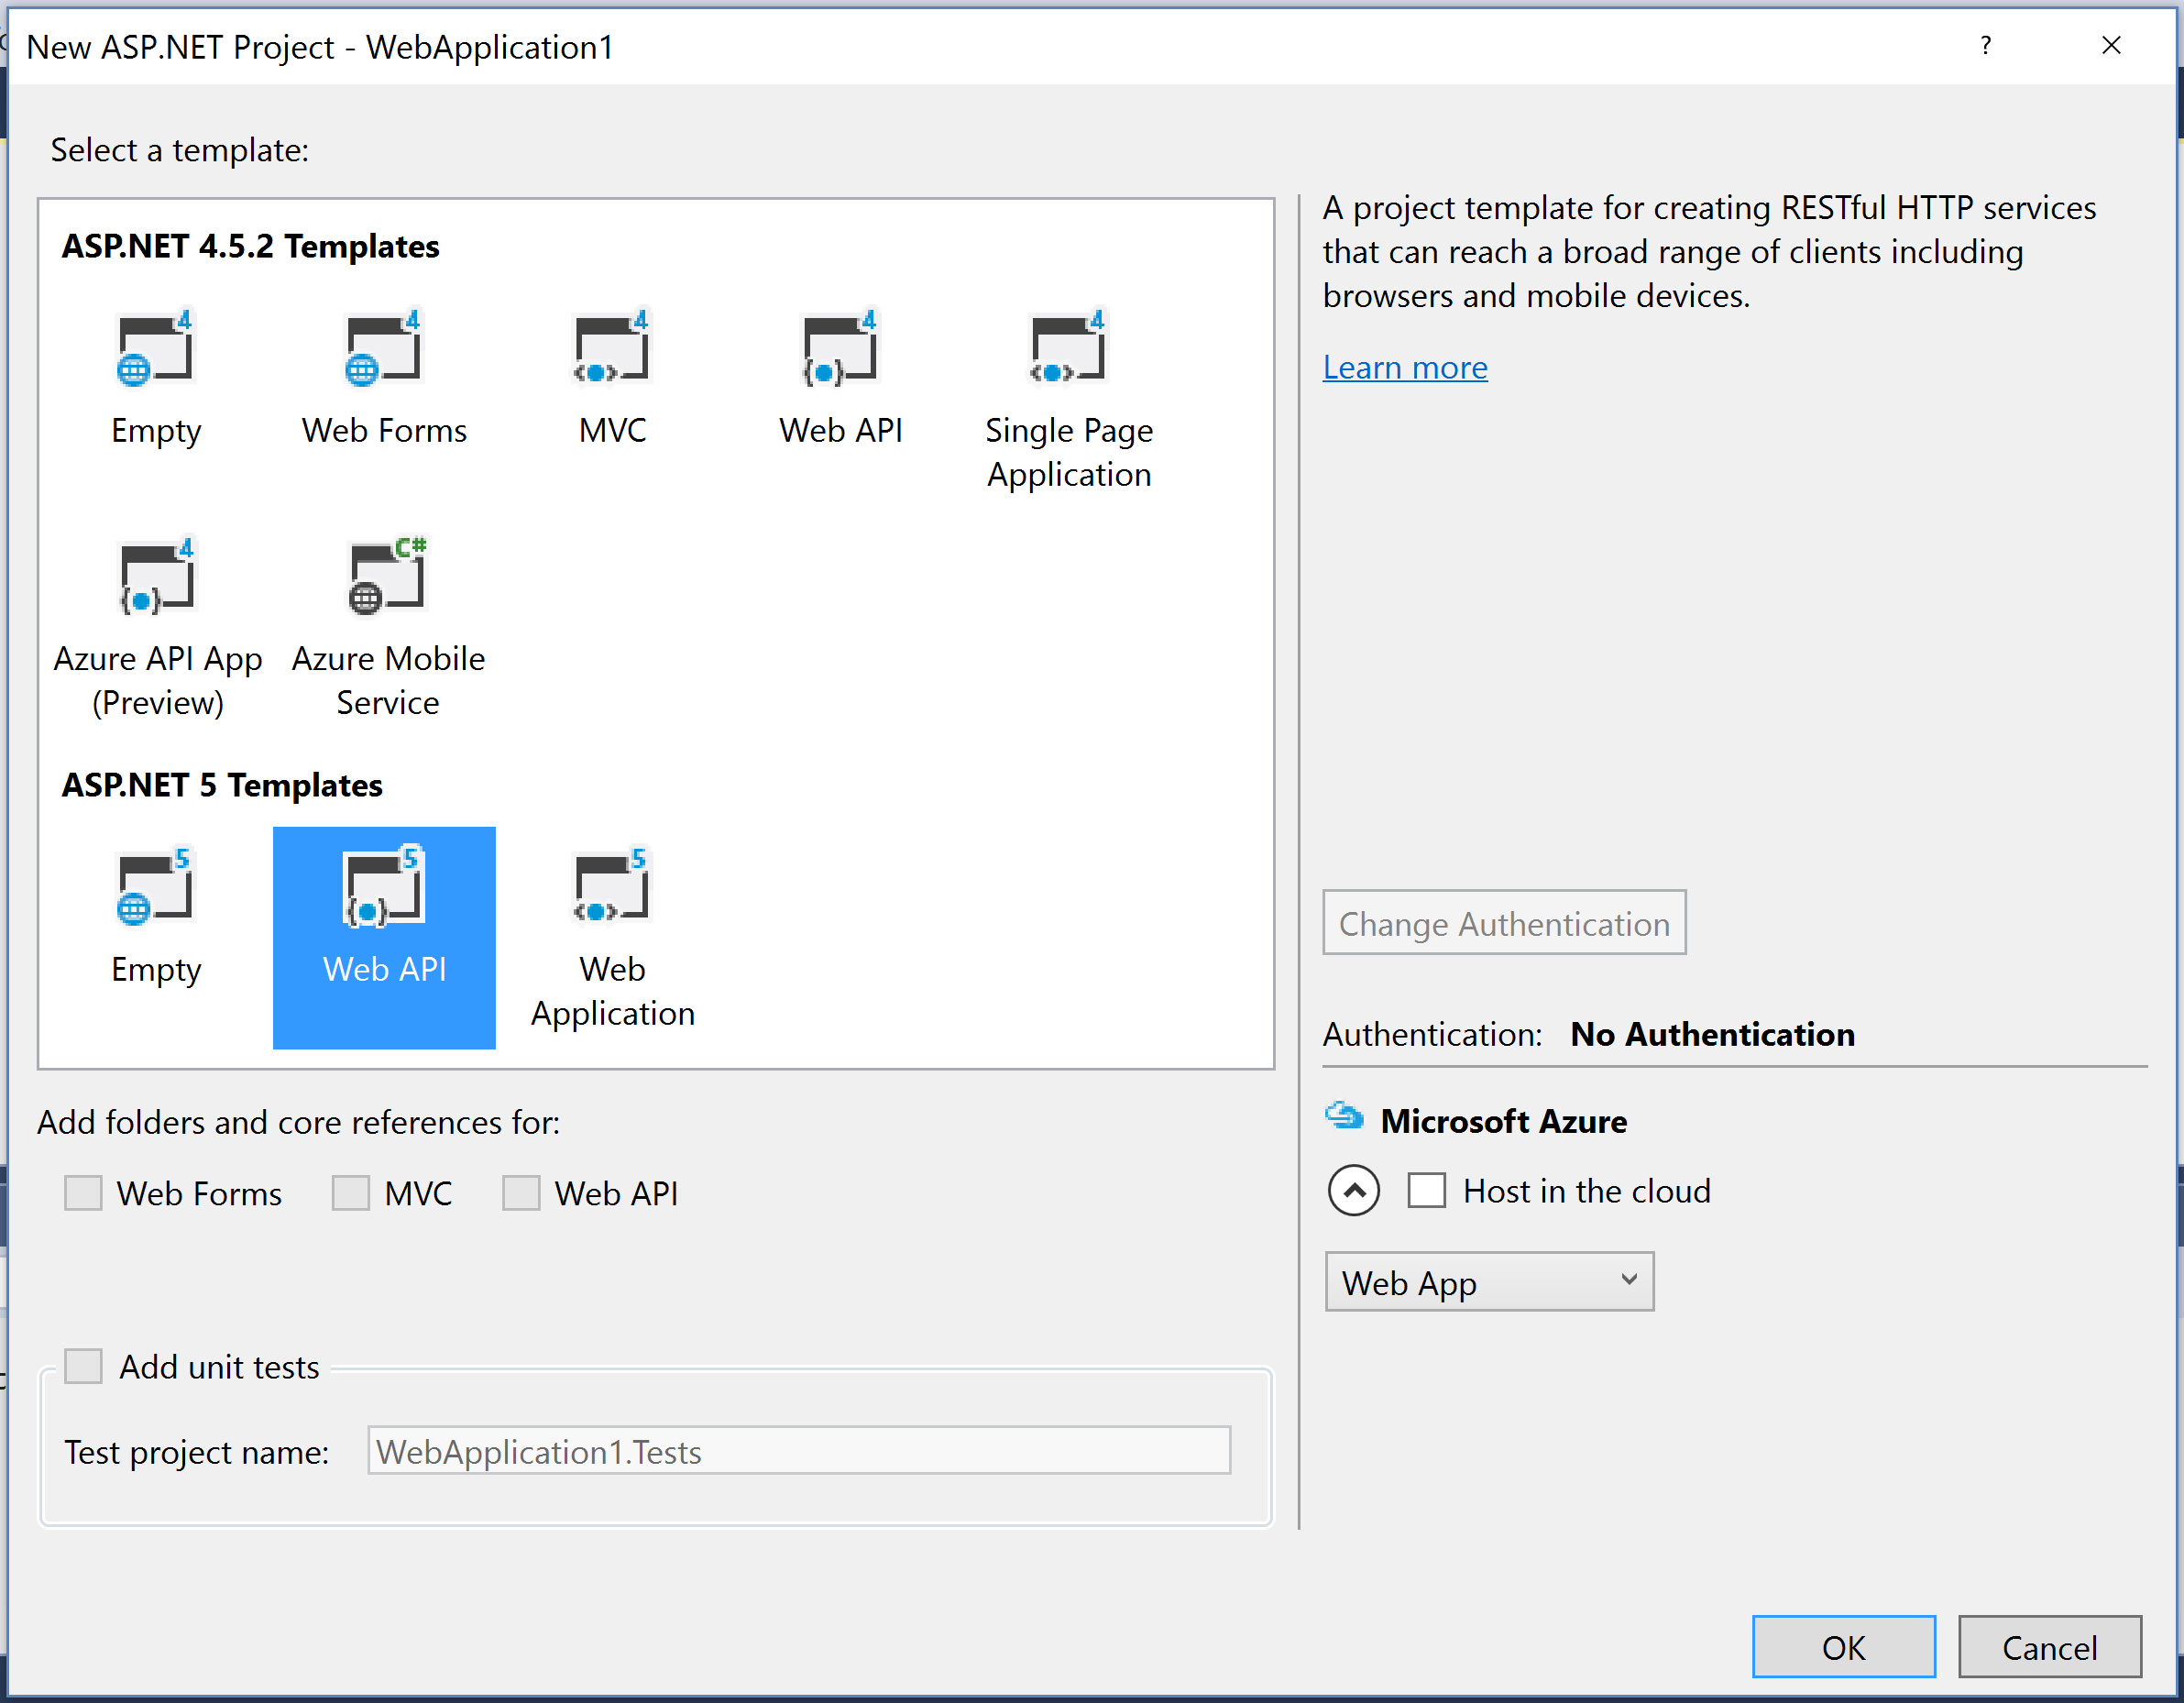The width and height of the screenshot is (2184, 1703).
Task: Enable the Web API references checkbox
Action: (x=521, y=1192)
